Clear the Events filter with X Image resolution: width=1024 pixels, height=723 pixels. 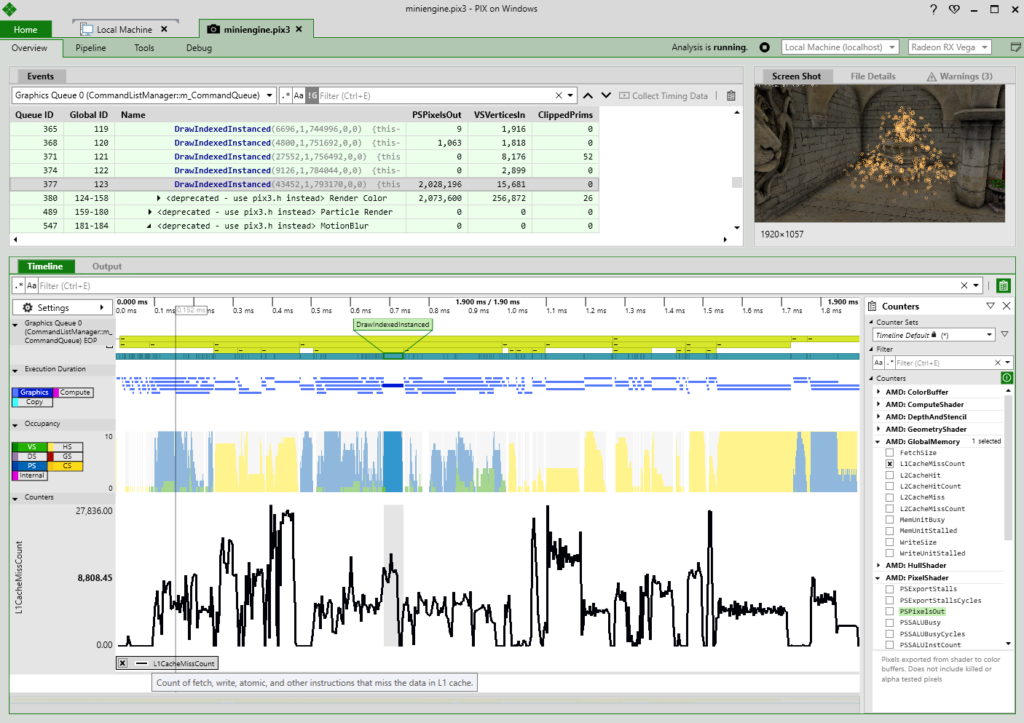pyautogui.click(x=558, y=95)
